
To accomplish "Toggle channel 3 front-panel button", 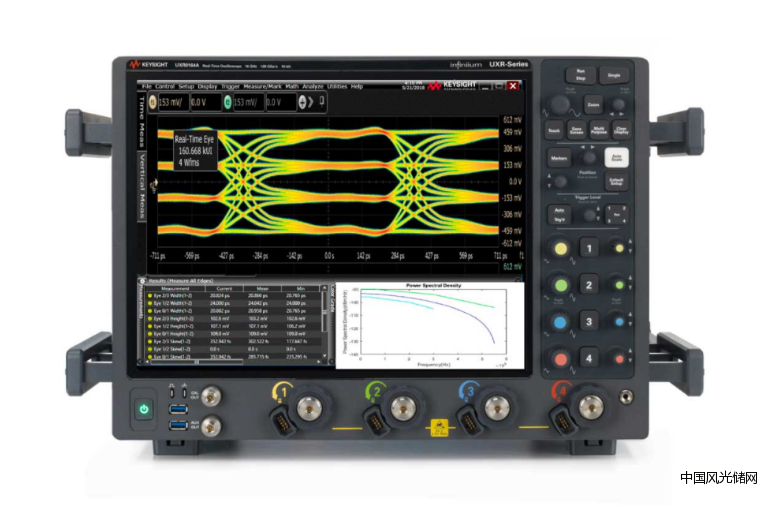I will [589, 321].
